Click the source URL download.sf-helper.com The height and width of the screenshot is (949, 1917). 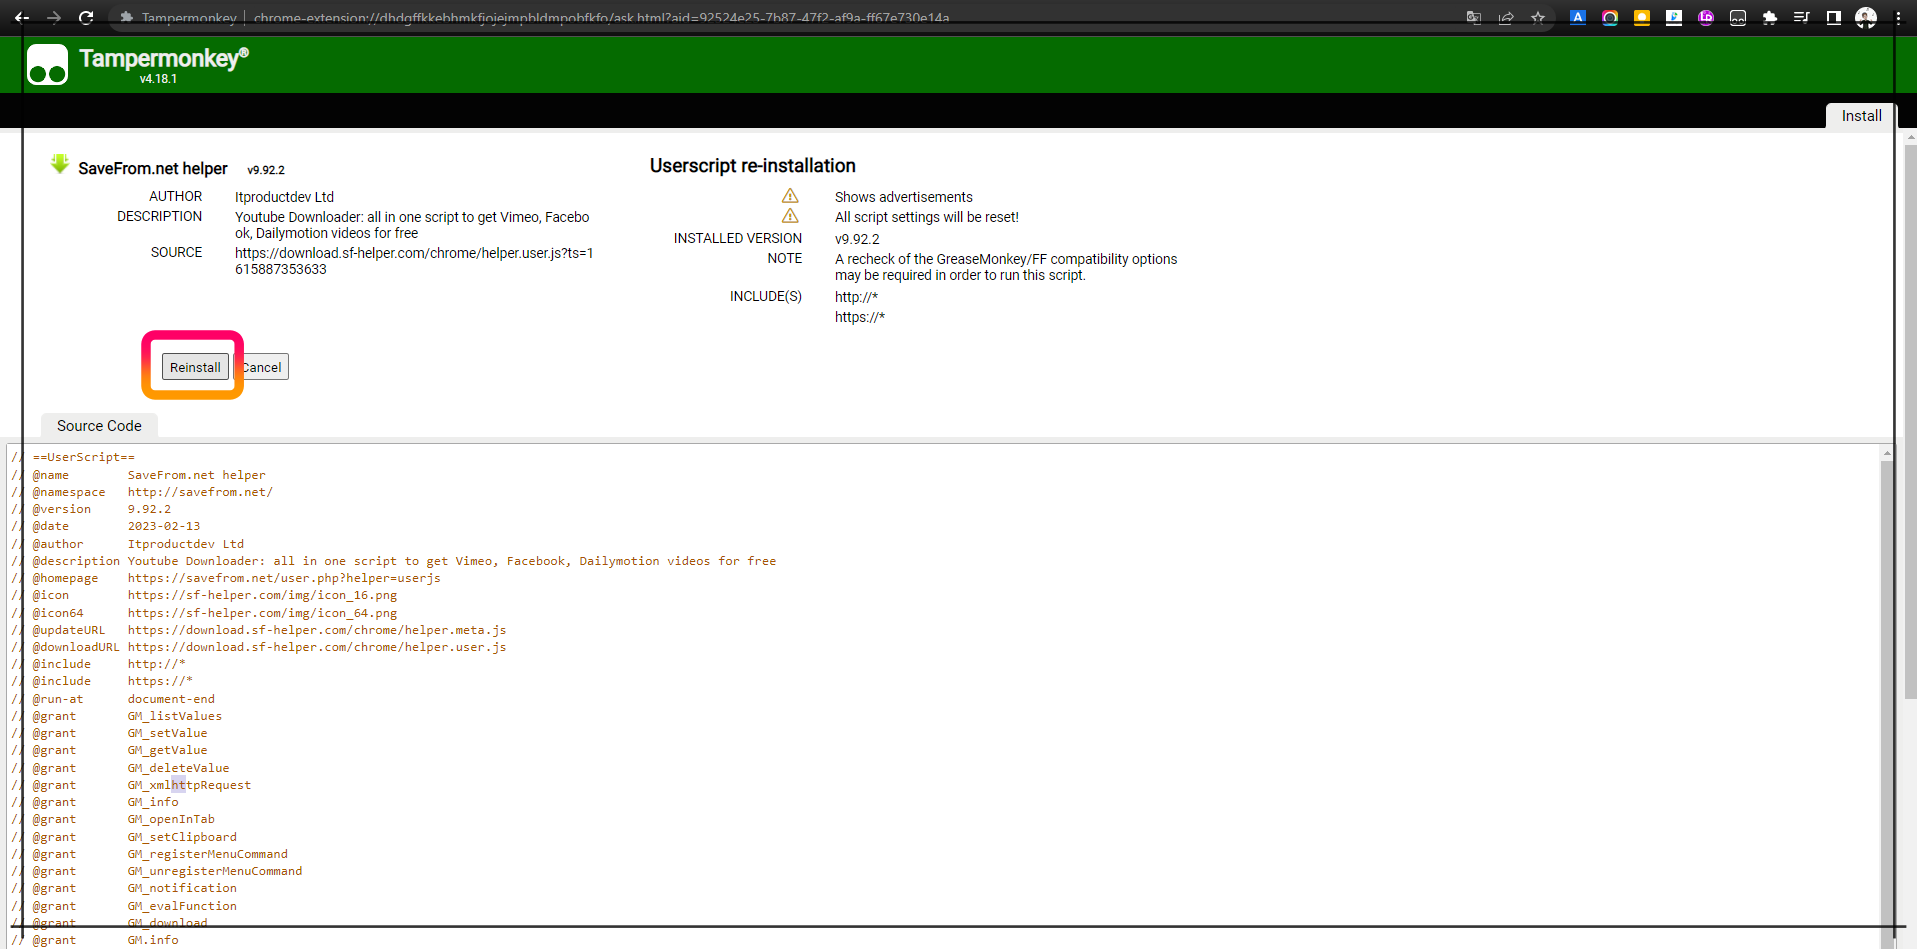414,261
